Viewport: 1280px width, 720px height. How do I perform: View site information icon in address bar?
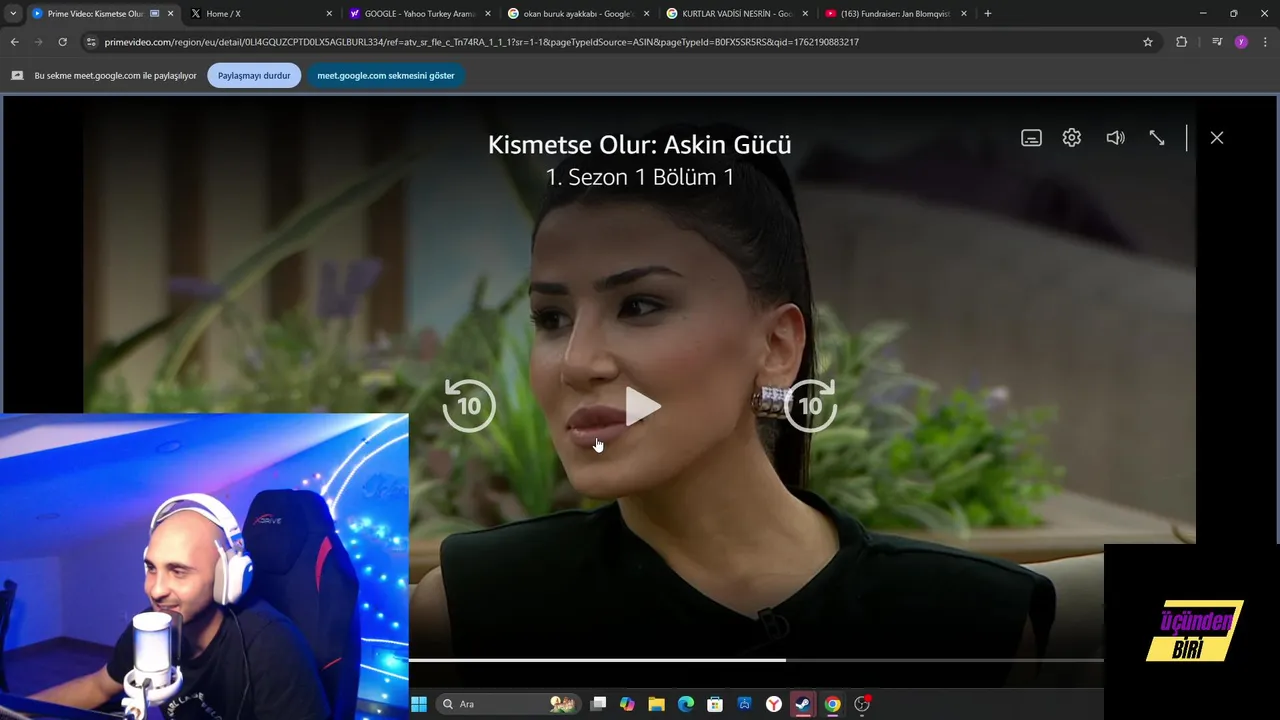click(x=91, y=42)
